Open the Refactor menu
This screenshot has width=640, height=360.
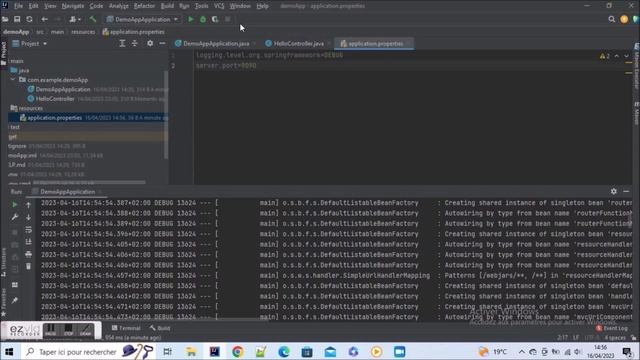(x=144, y=6)
